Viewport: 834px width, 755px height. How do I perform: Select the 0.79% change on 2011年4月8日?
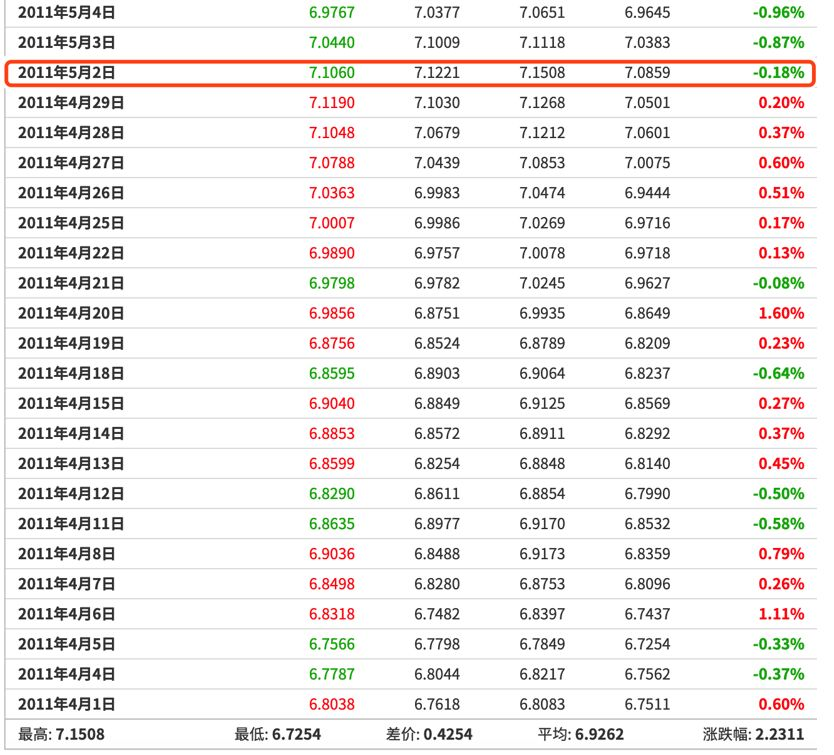pos(781,554)
